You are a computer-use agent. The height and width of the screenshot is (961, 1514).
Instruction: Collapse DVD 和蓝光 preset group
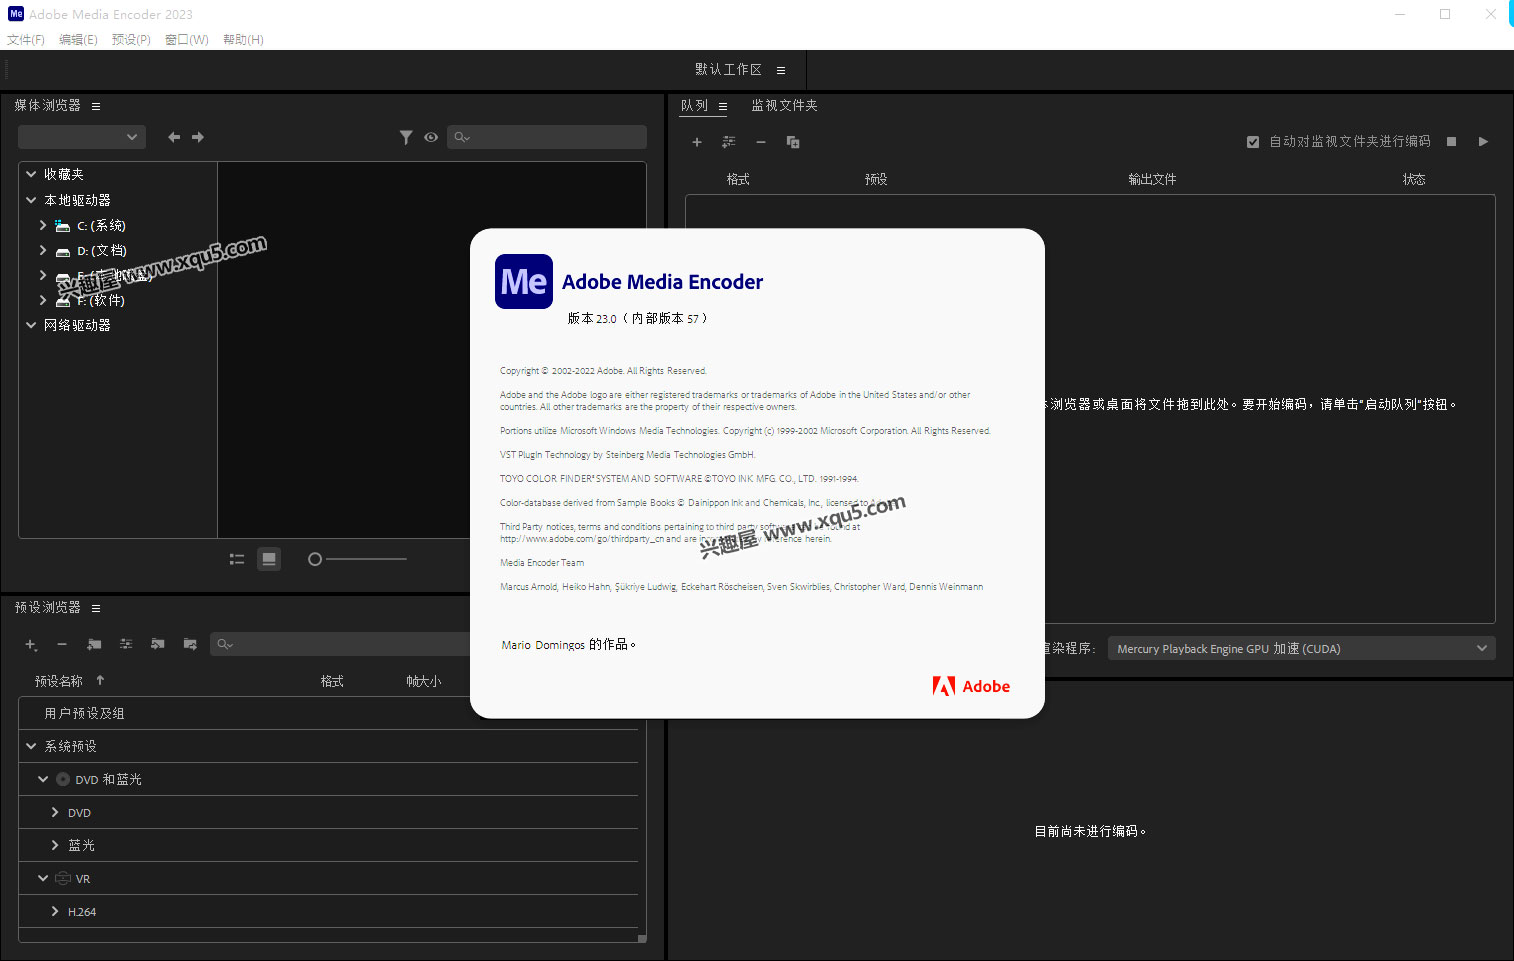click(43, 779)
